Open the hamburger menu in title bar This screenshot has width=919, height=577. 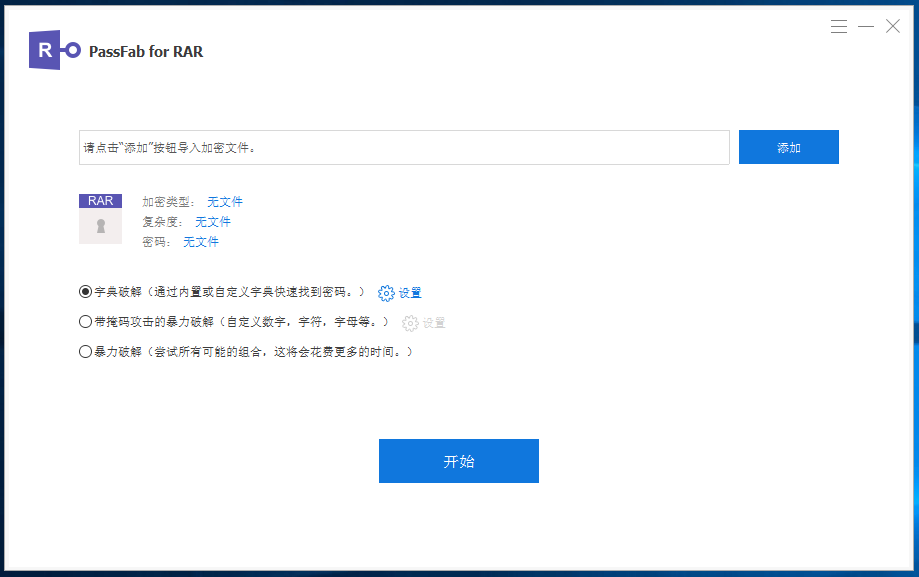pos(838,27)
